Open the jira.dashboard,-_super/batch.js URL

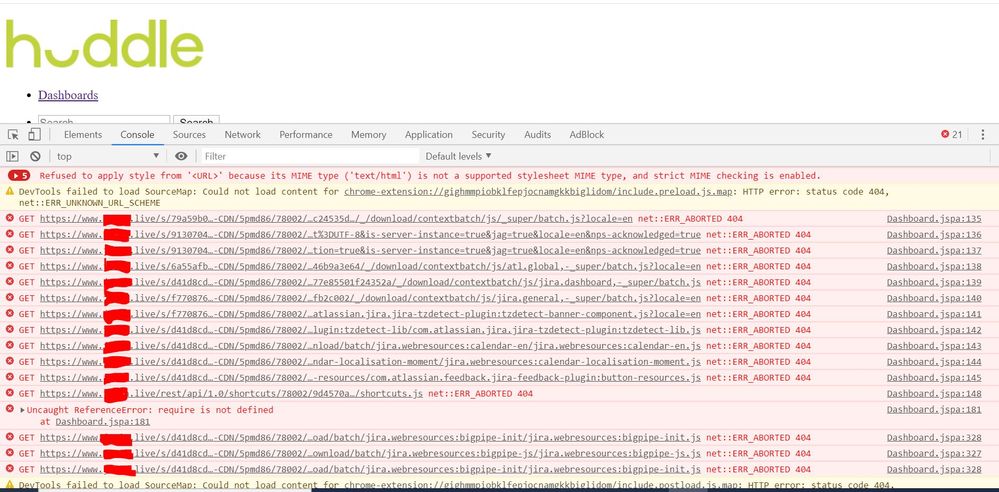click(x=370, y=282)
